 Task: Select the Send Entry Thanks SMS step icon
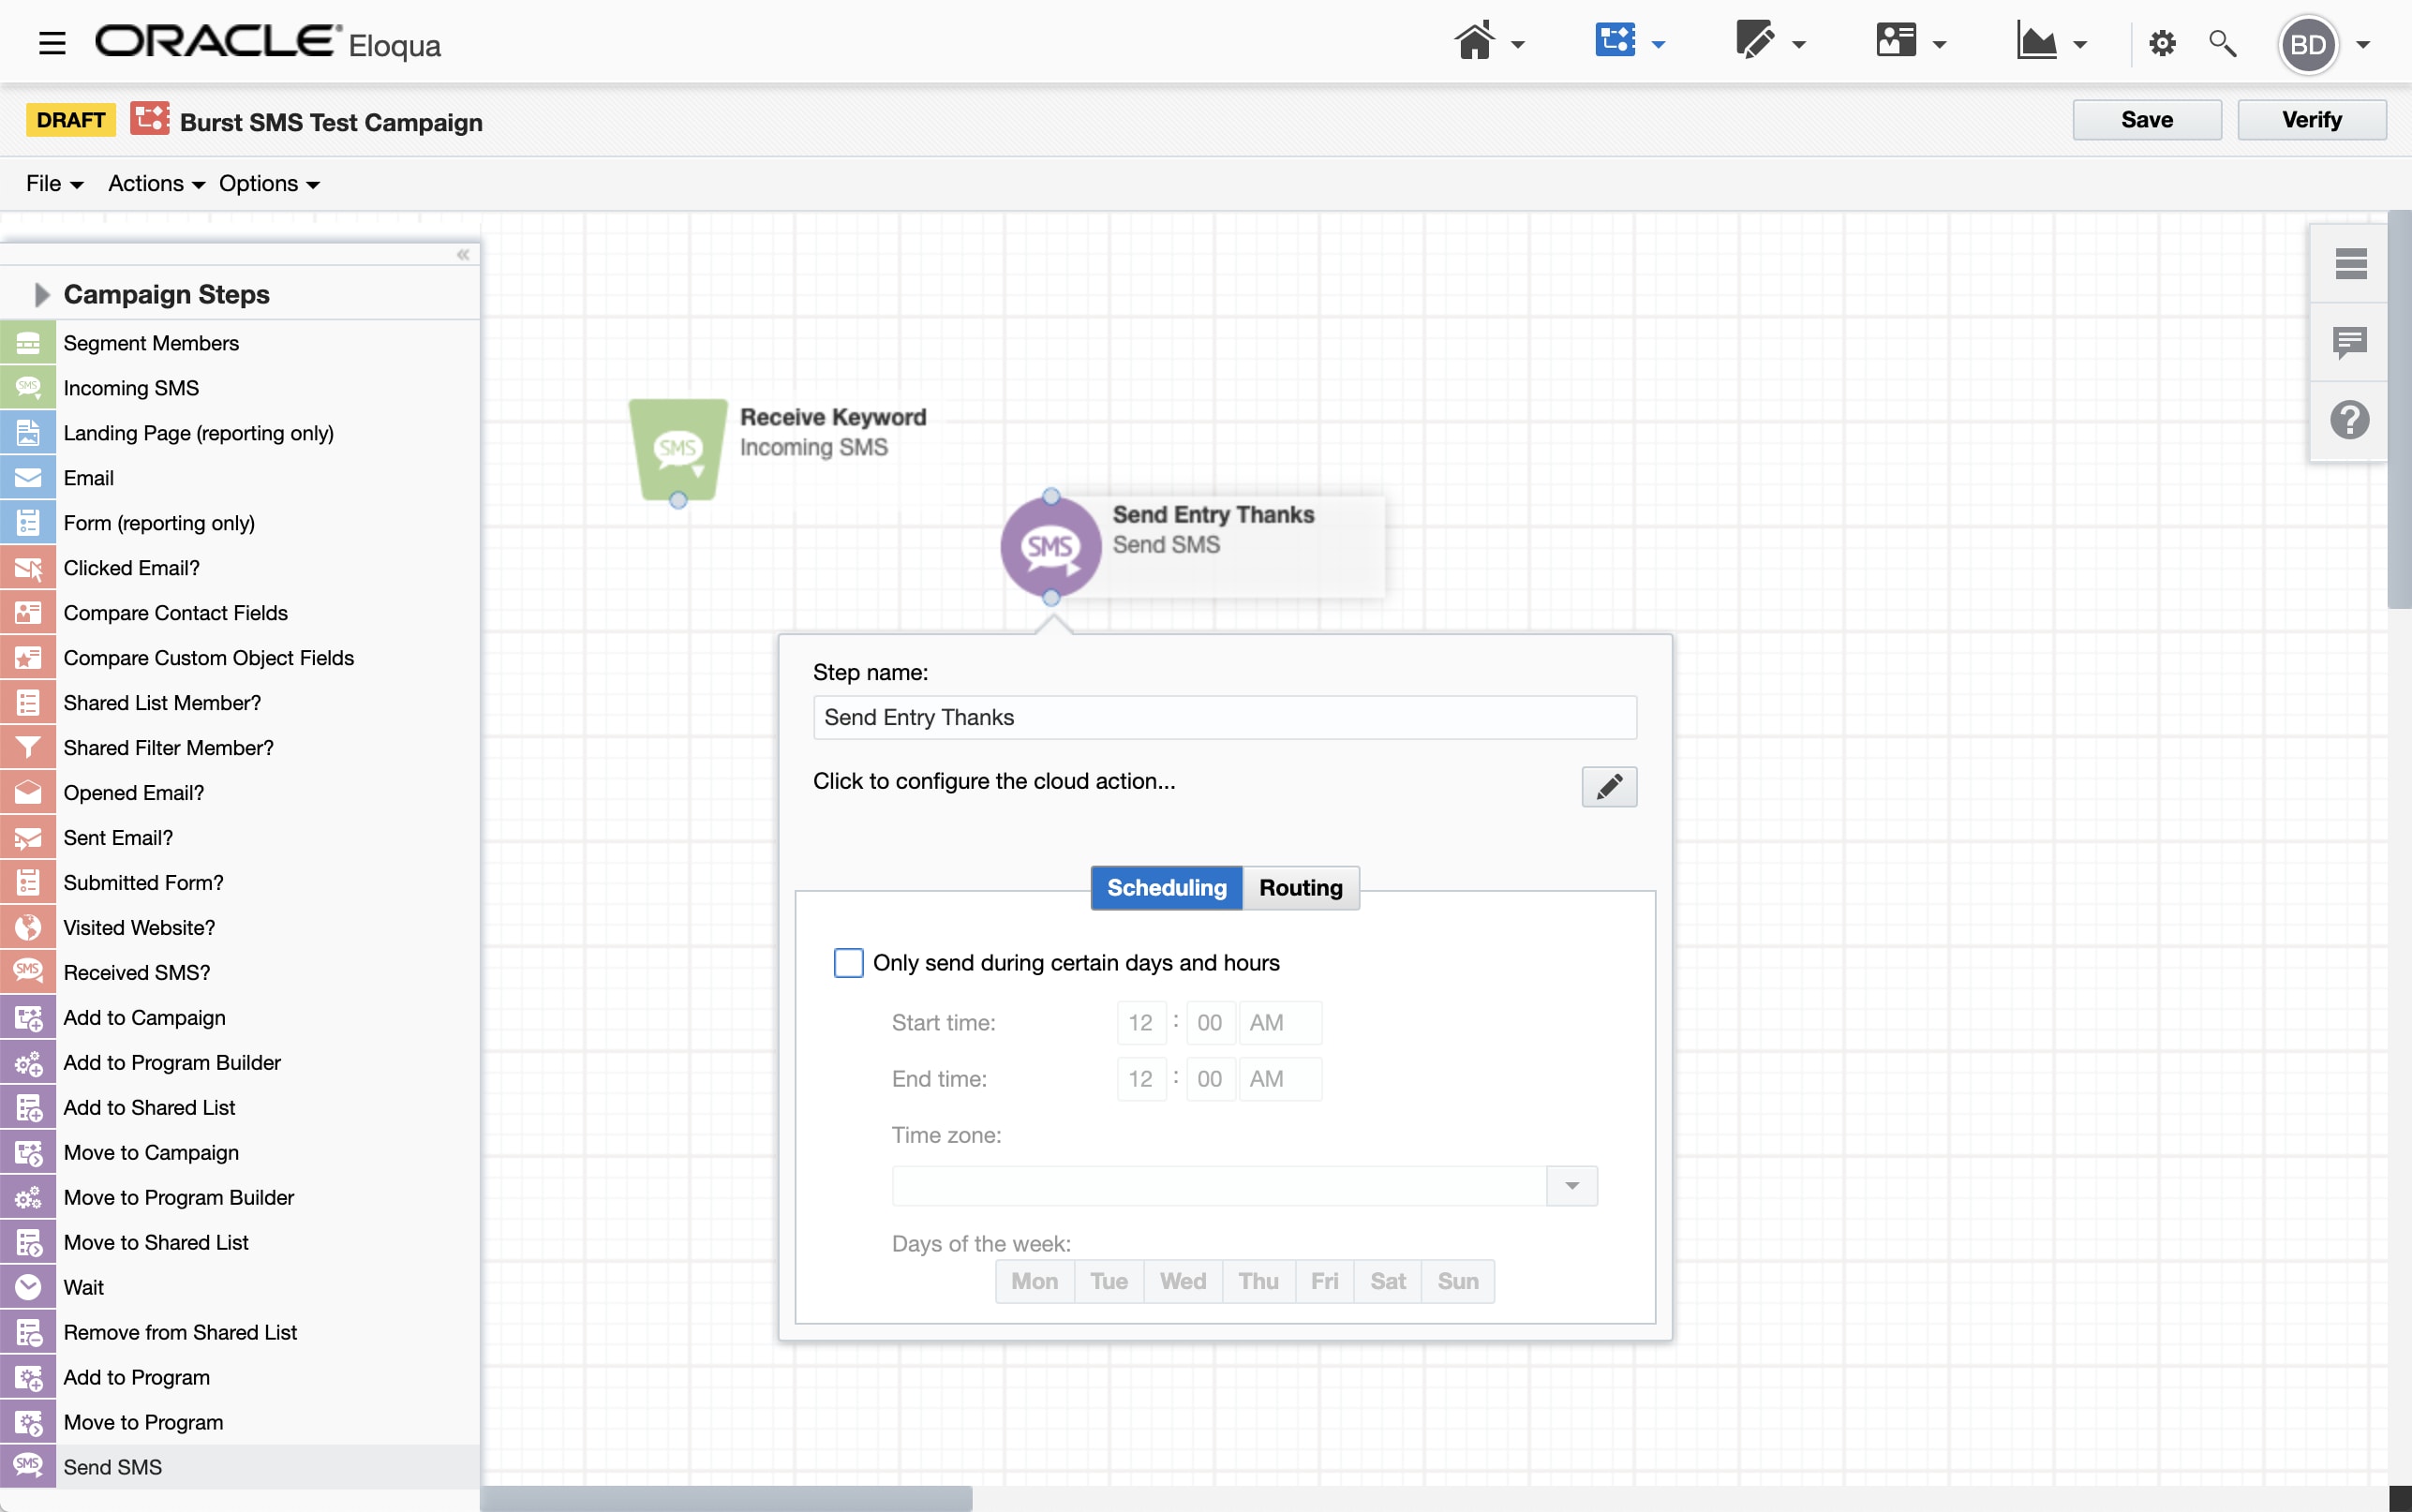[1050, 547]
